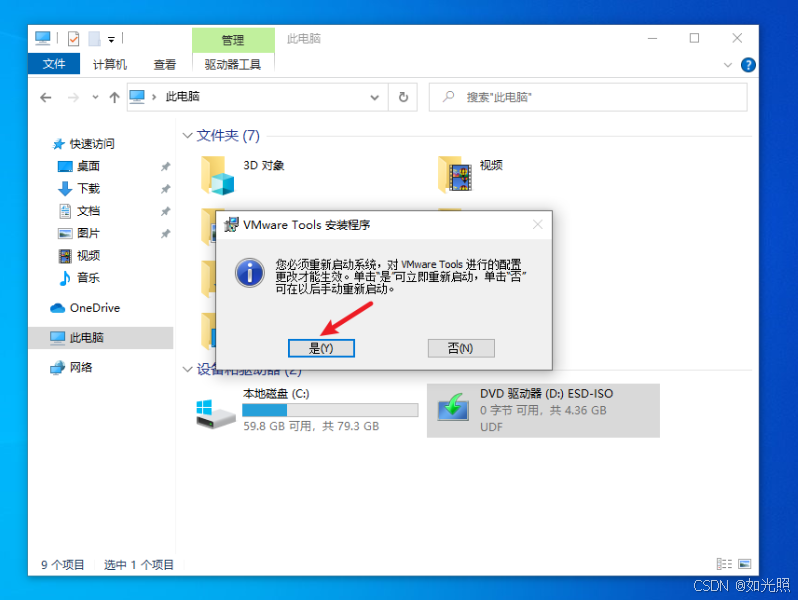Select the 本地磁盘 (C:) drive icon
798x600 pixels.
pos(216,414)
